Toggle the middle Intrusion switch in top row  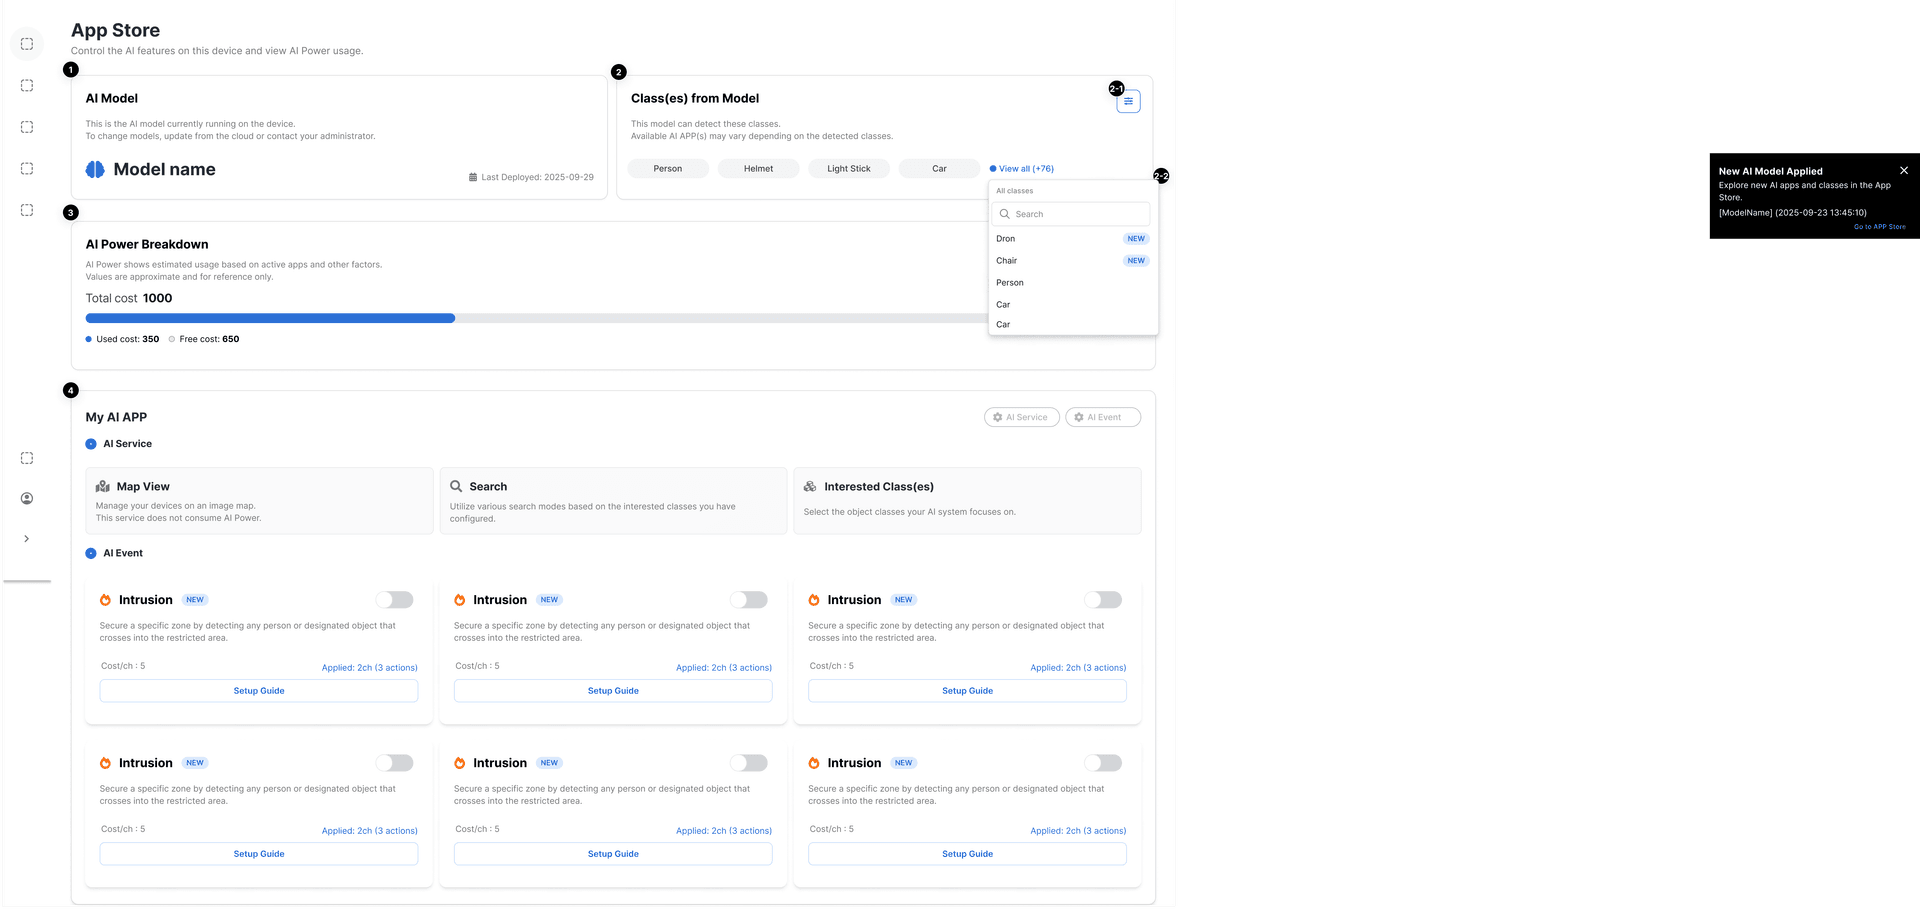pyautogui.click(x=749, y=600)
